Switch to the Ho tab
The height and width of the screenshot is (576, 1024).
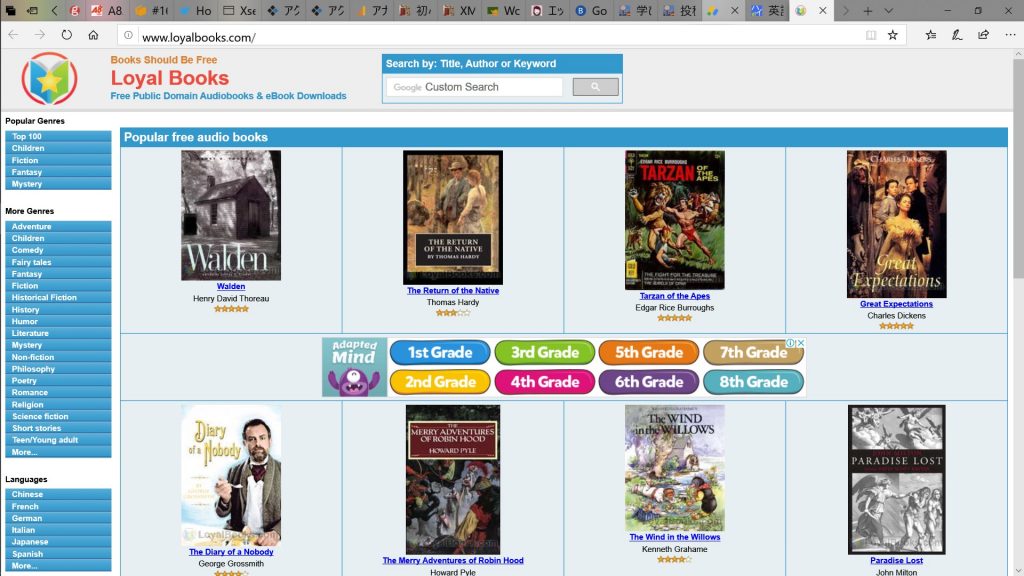pos(195,10)
